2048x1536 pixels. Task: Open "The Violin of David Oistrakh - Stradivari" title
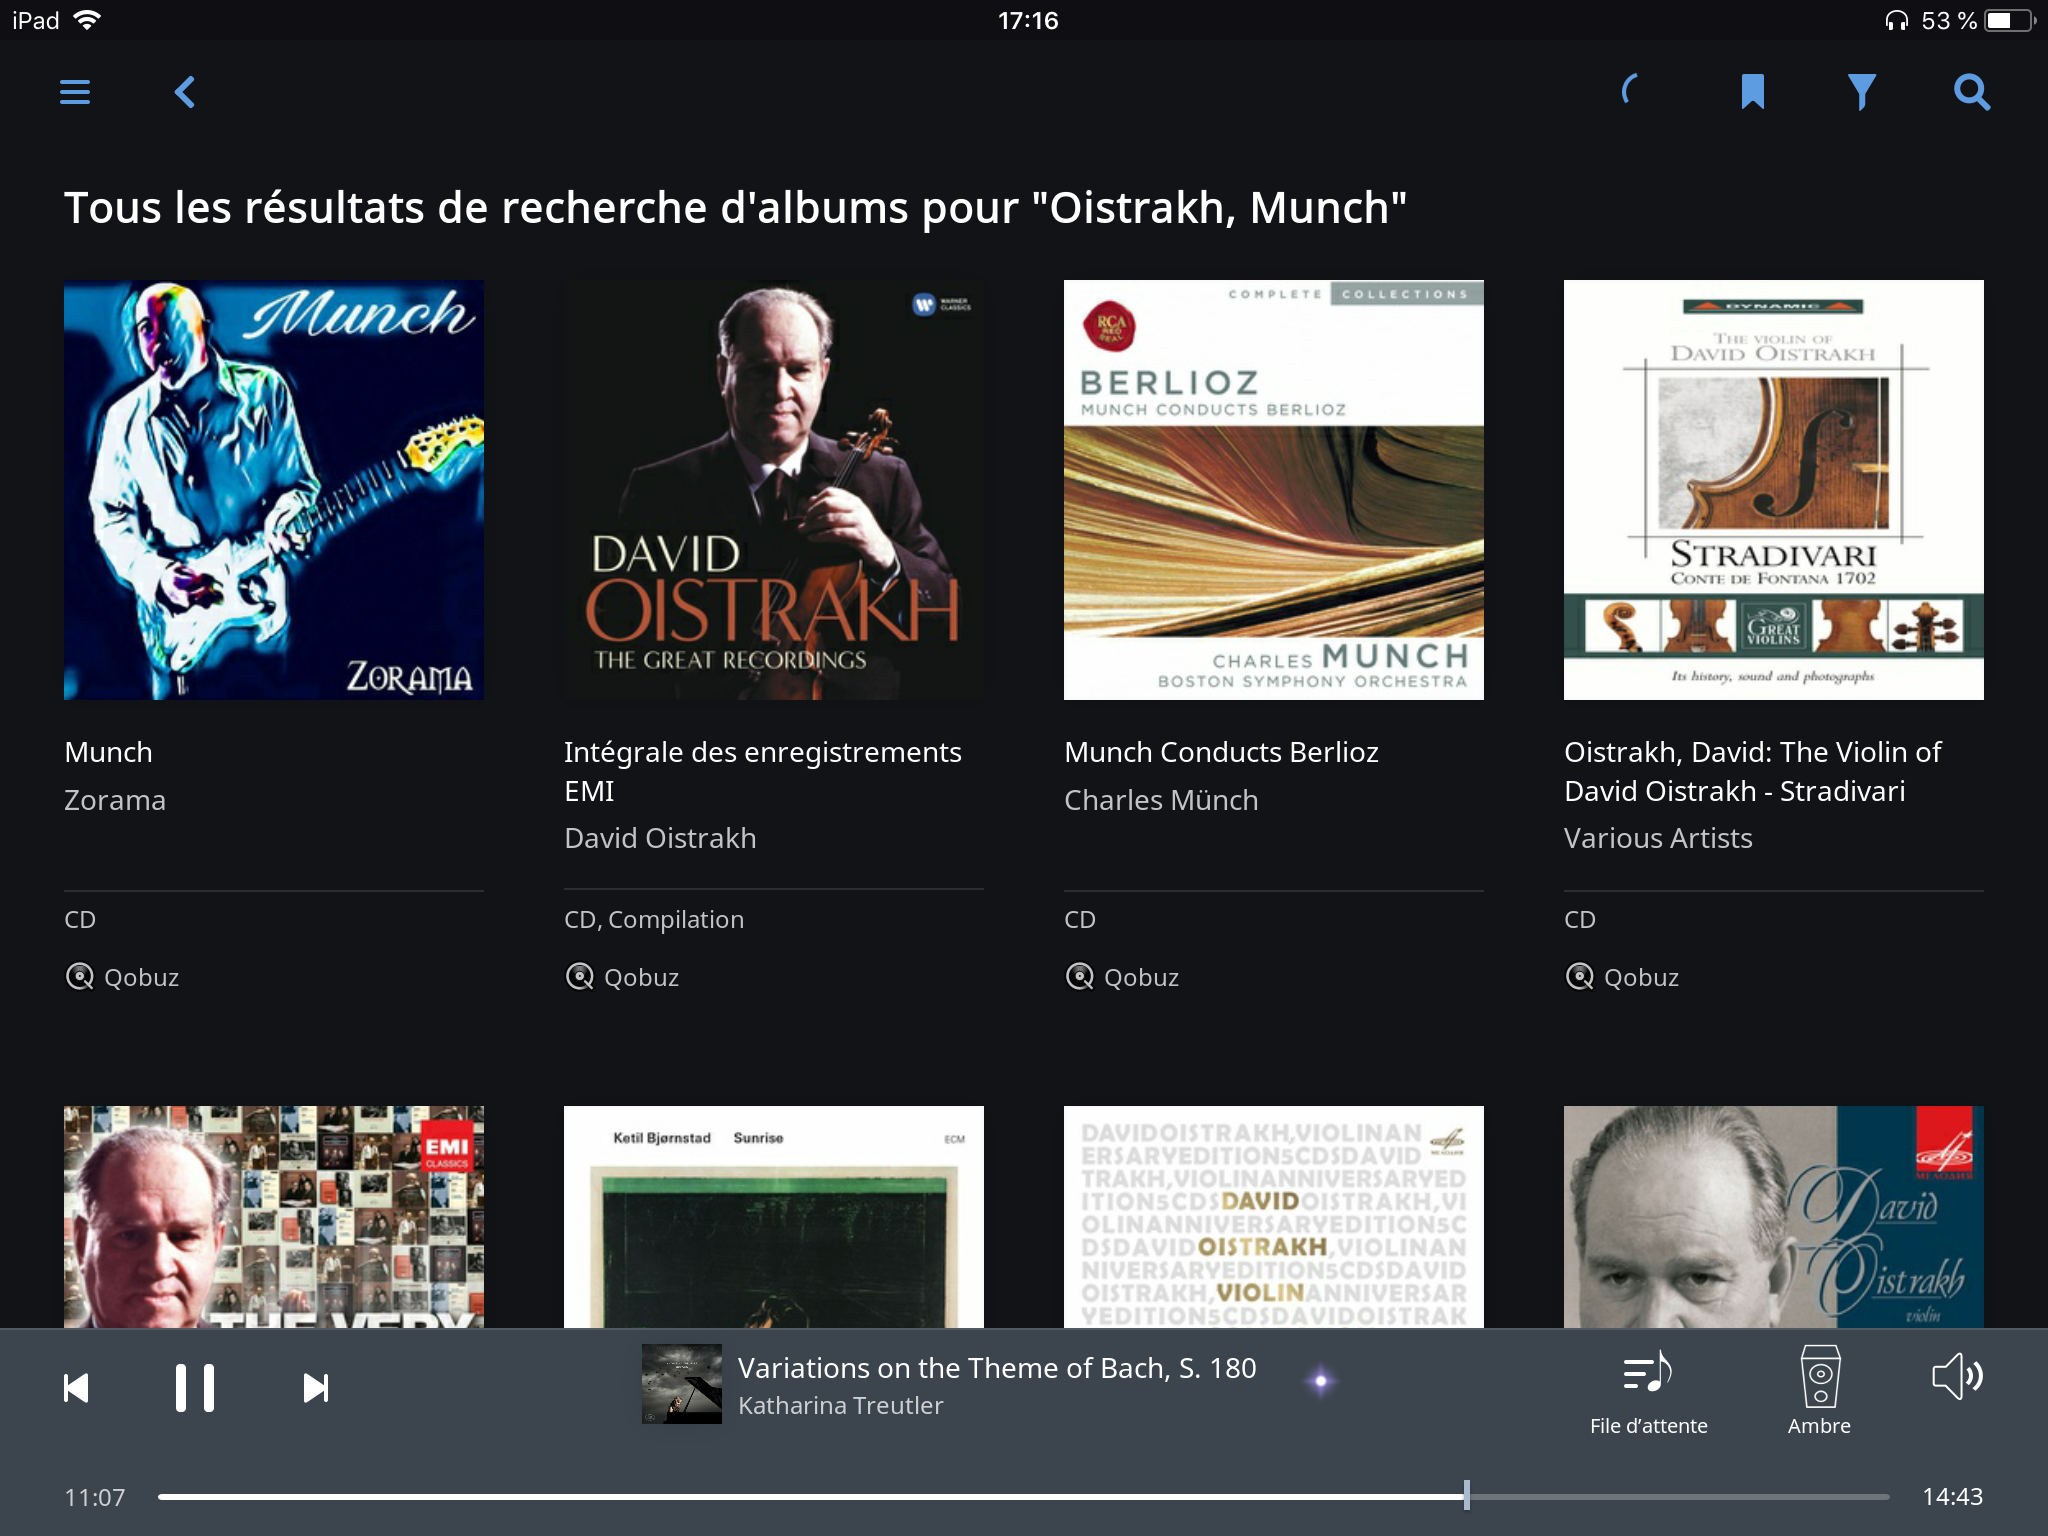(x=1753, y=771)
